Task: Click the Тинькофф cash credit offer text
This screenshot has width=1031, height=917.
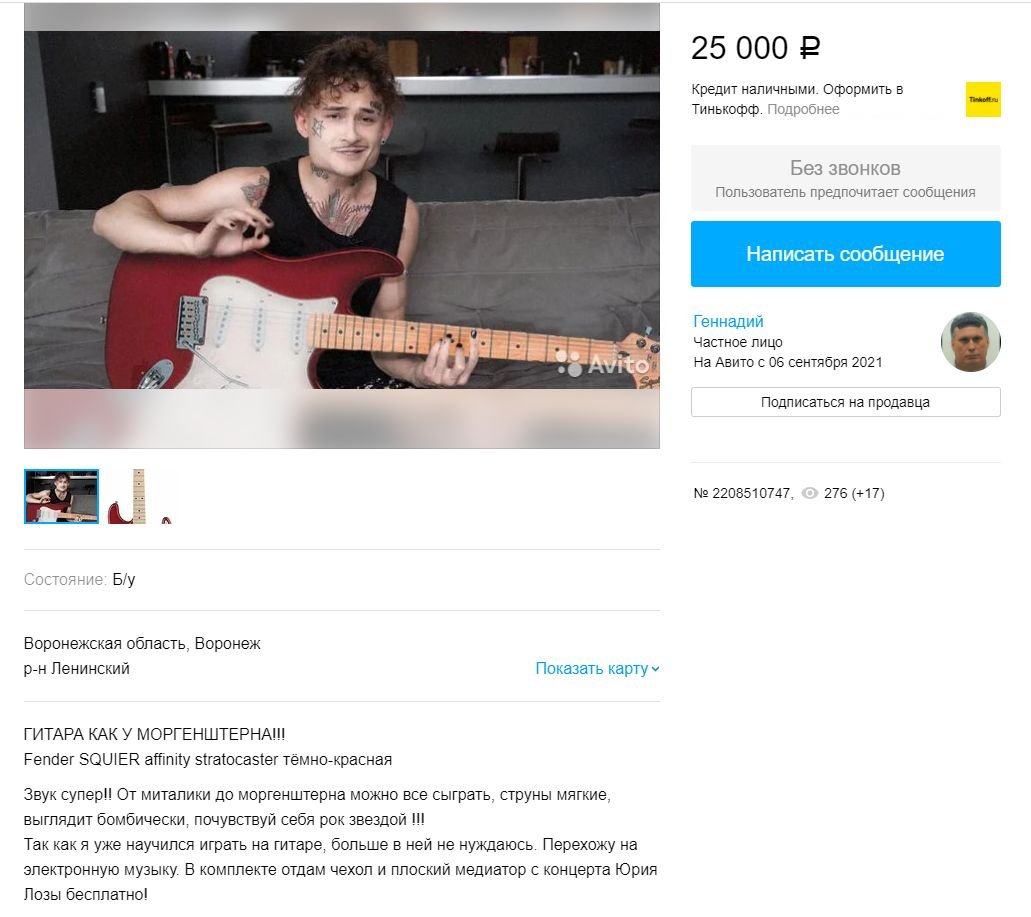Action: (x=797, y=99)
